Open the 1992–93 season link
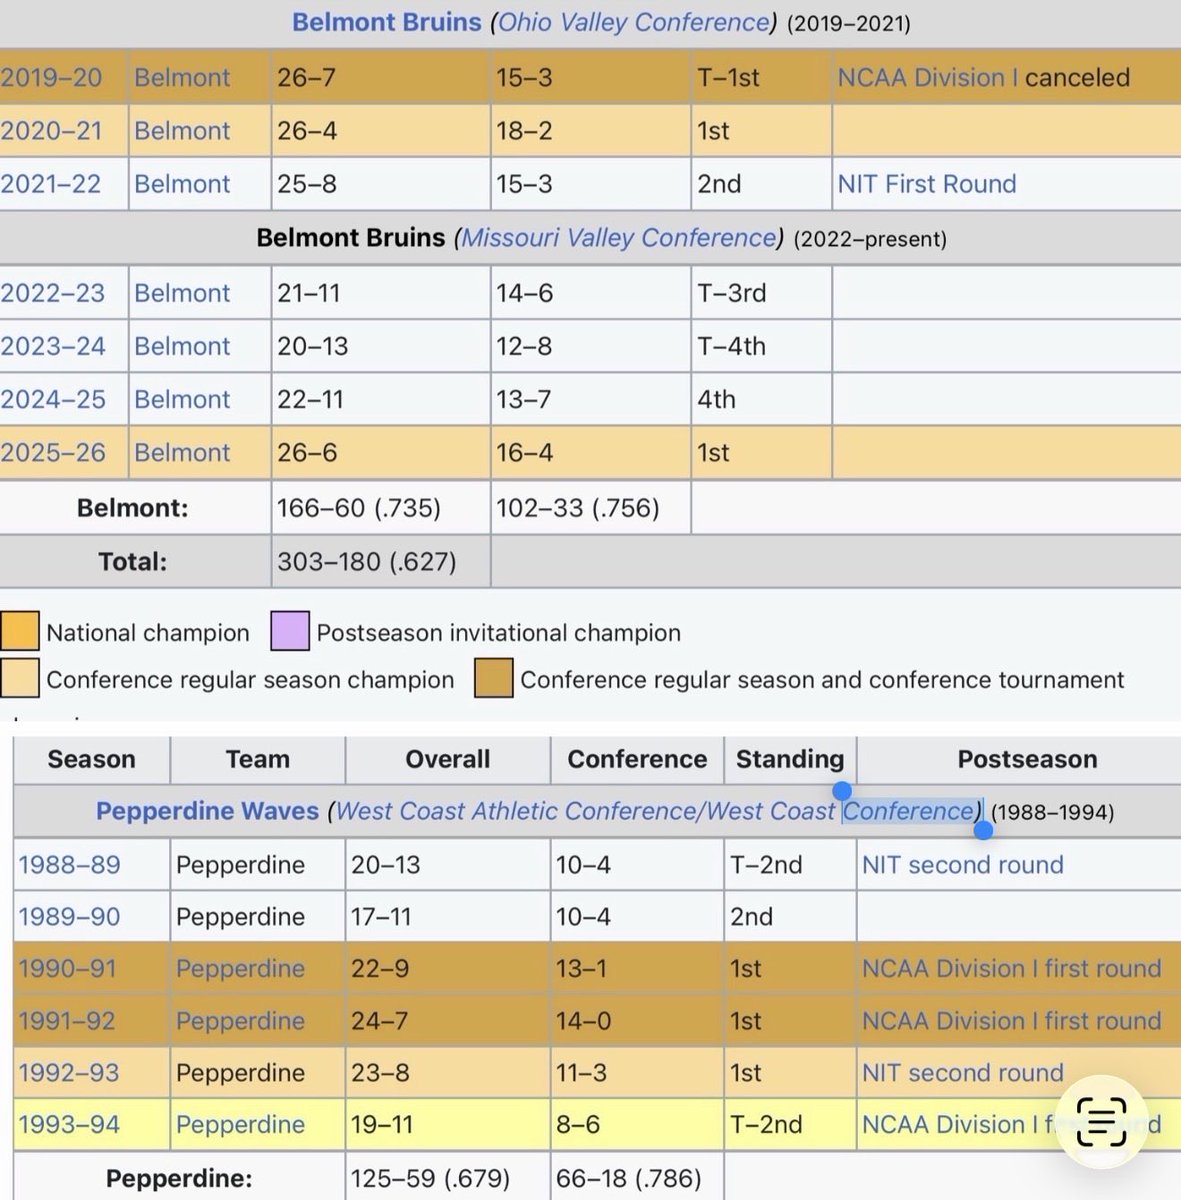Image resolution: width=1181 pixels, height=1200 pixels. (x=69, y=1073)
